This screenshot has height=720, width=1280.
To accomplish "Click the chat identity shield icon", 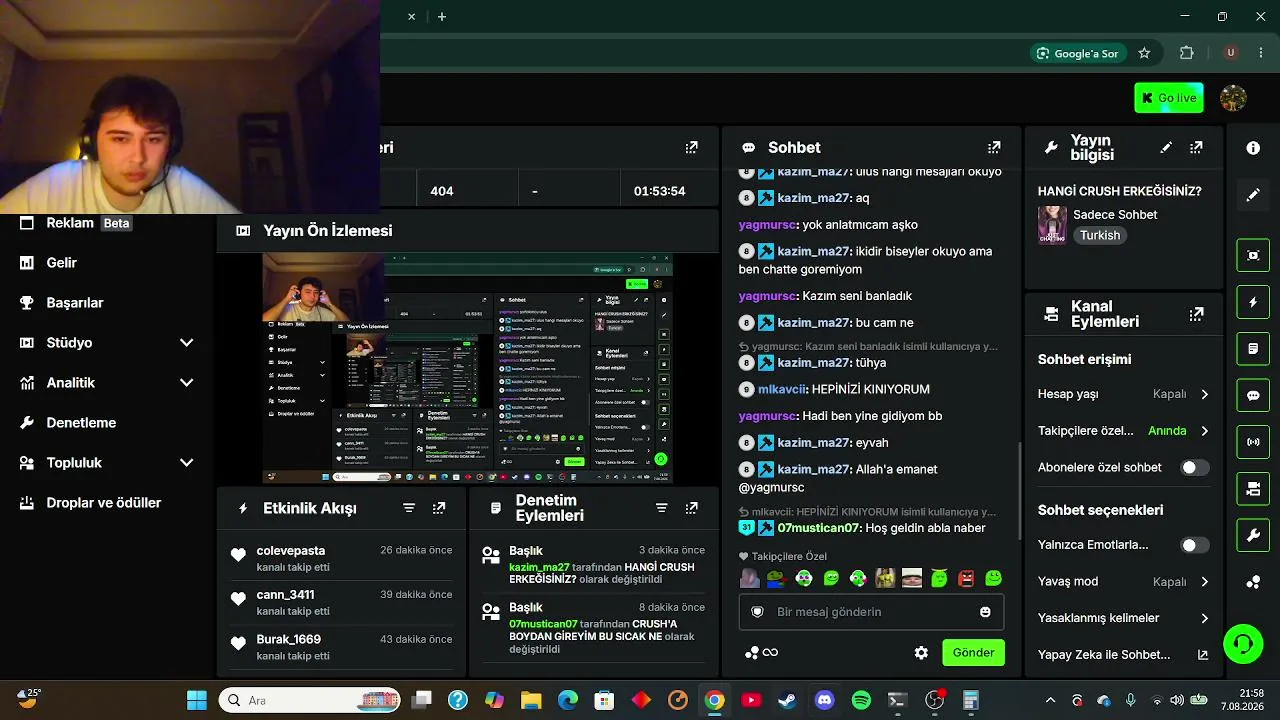I will pyautogui.click(x=757, y=612).
